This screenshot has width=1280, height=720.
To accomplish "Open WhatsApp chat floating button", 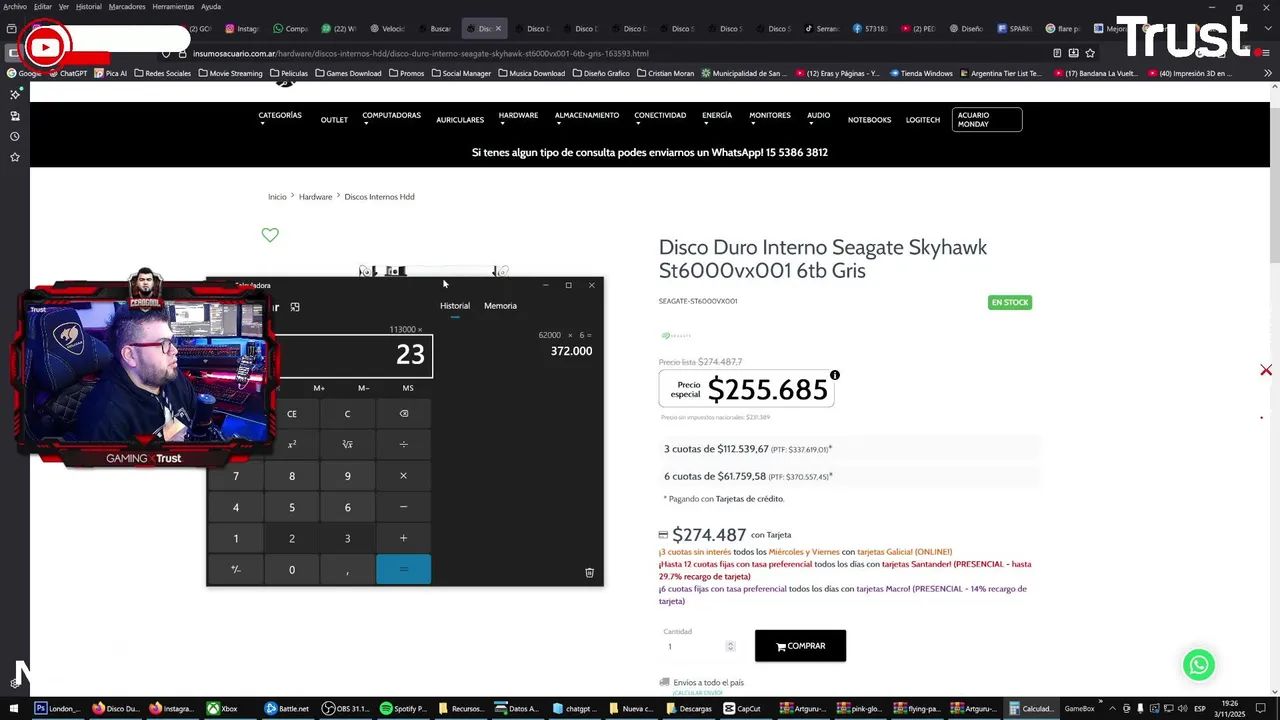I will pyautogui.click(x=1198, y=665).
